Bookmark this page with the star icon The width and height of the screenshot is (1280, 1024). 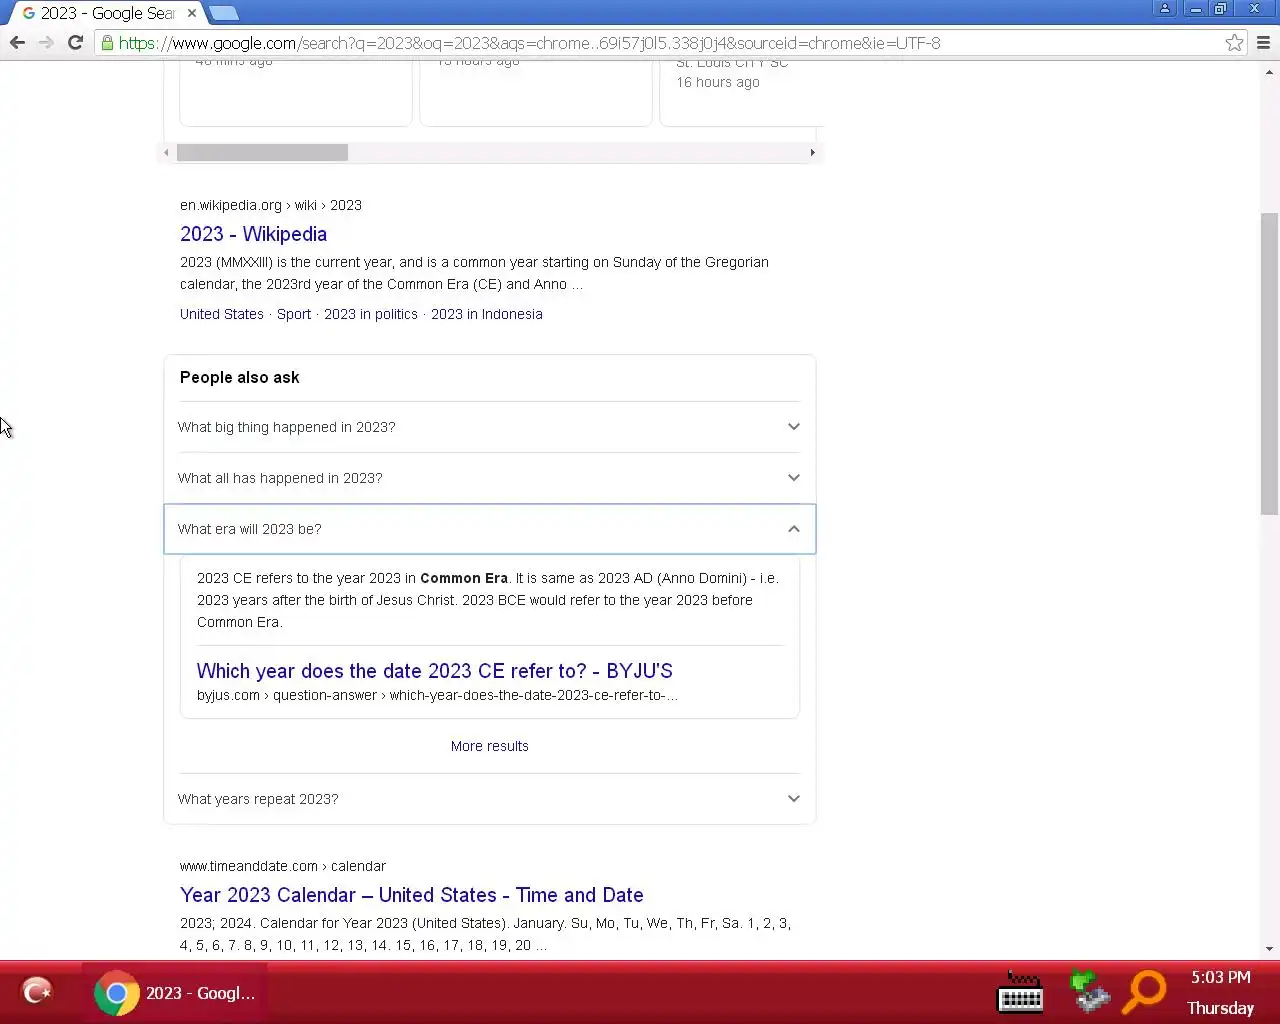(1235, 43)
